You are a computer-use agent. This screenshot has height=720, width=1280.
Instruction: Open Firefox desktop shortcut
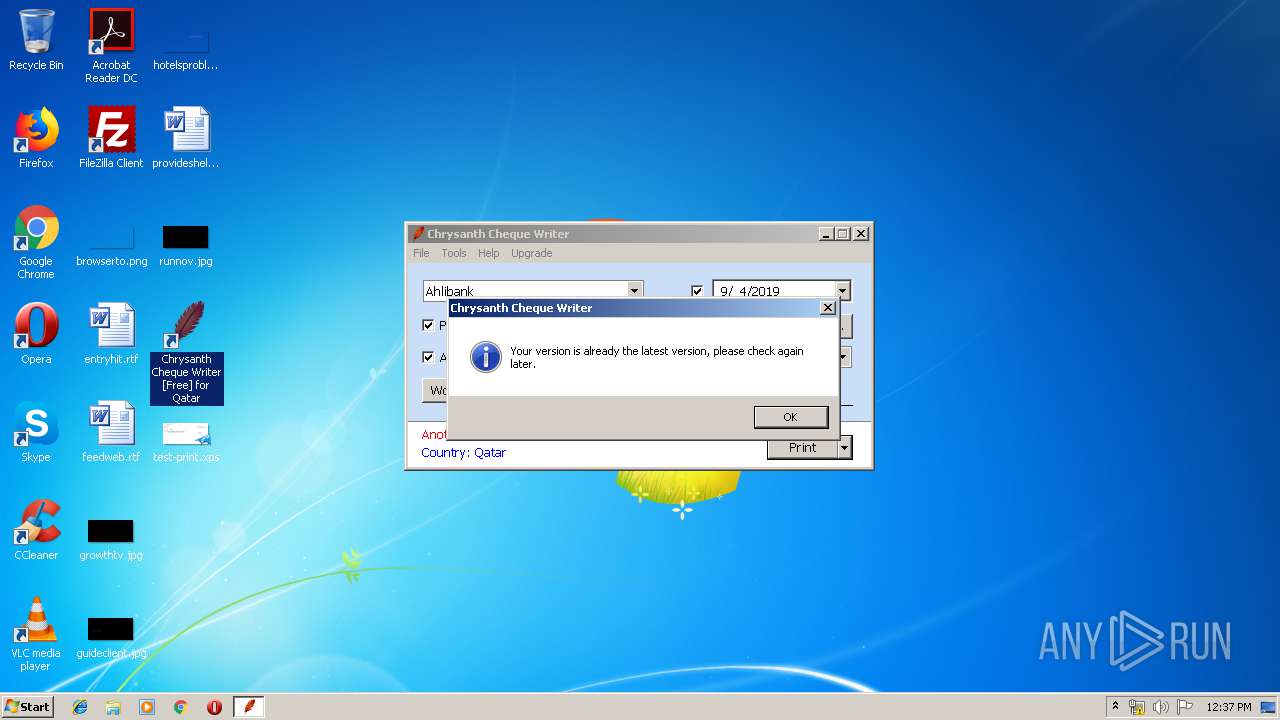coord(36,138)
